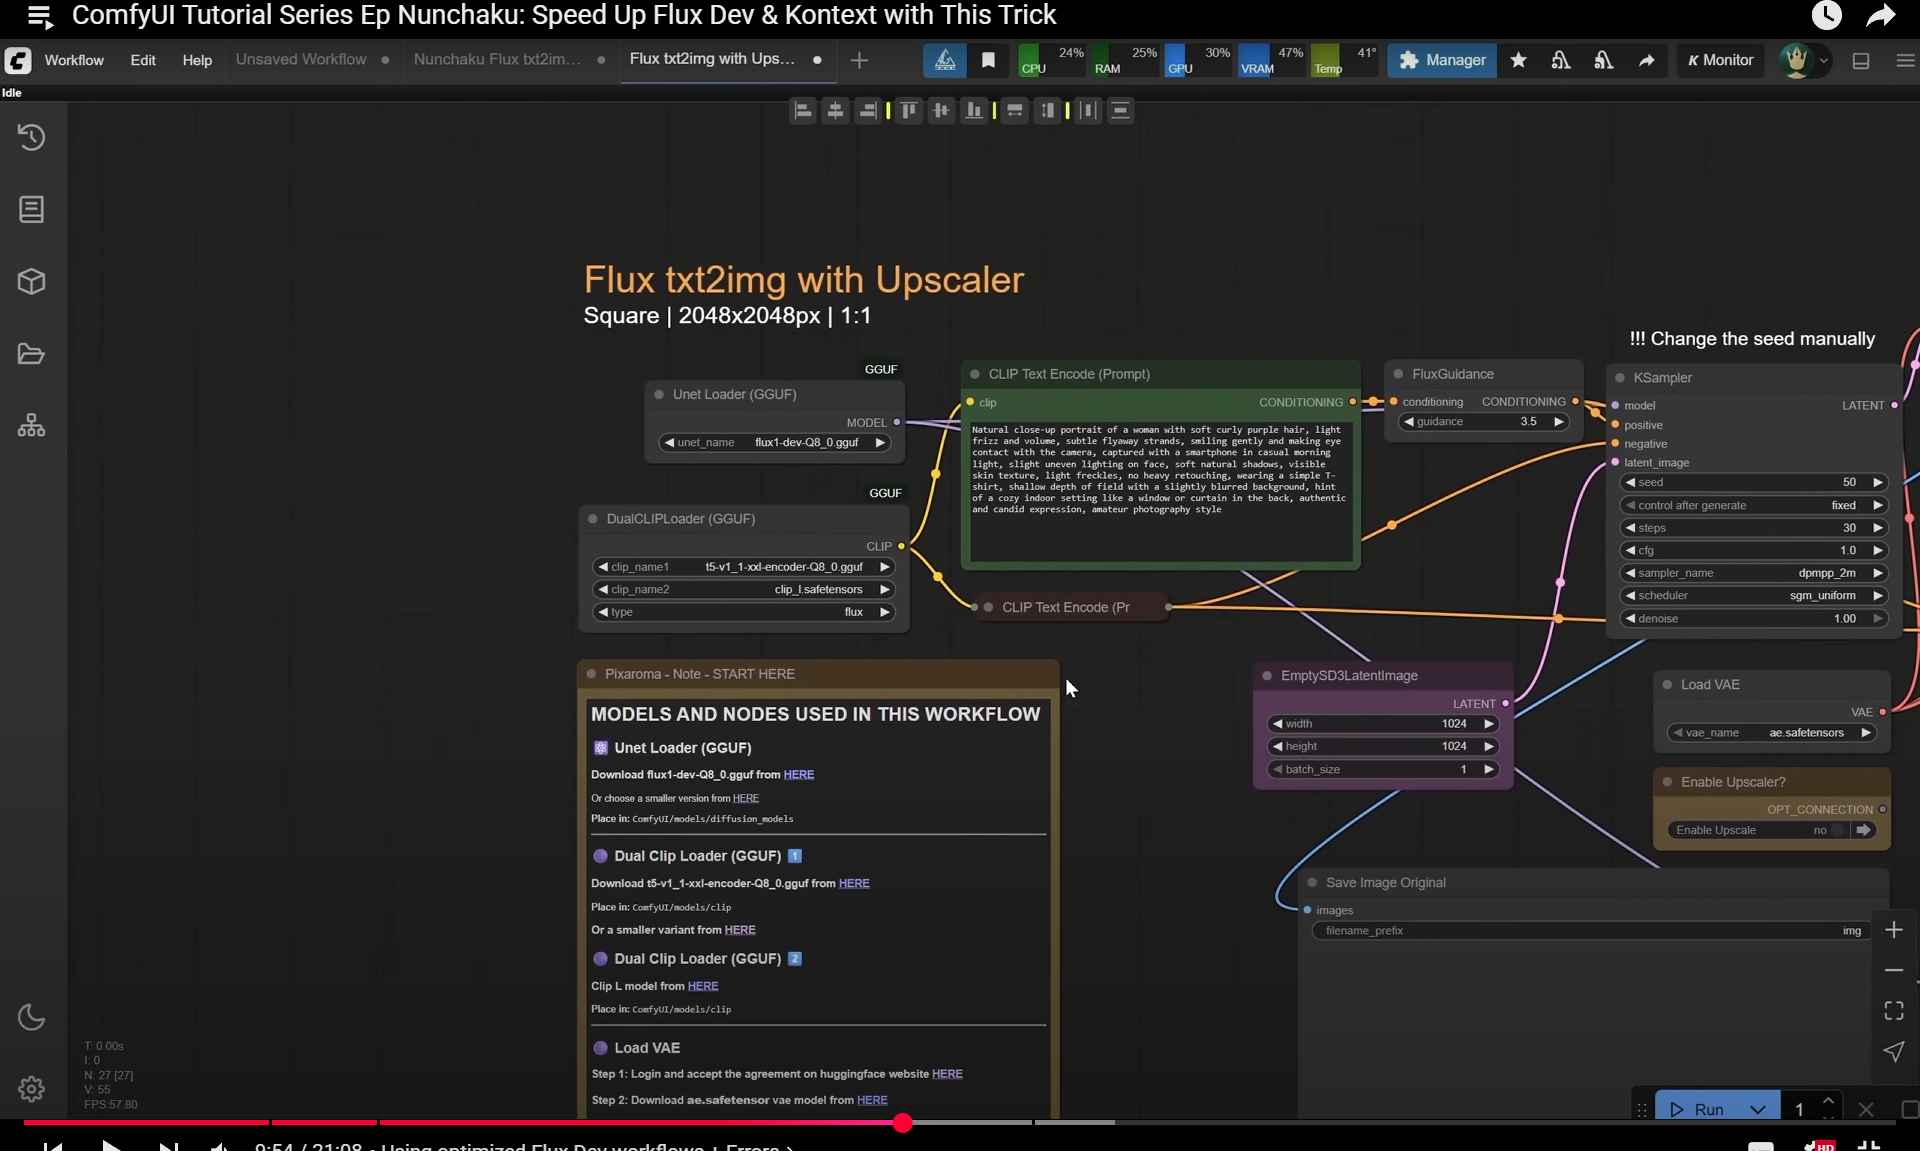Click the video progress bar scrubber
This screenshot has width=1920, height=1151.
903,1123
